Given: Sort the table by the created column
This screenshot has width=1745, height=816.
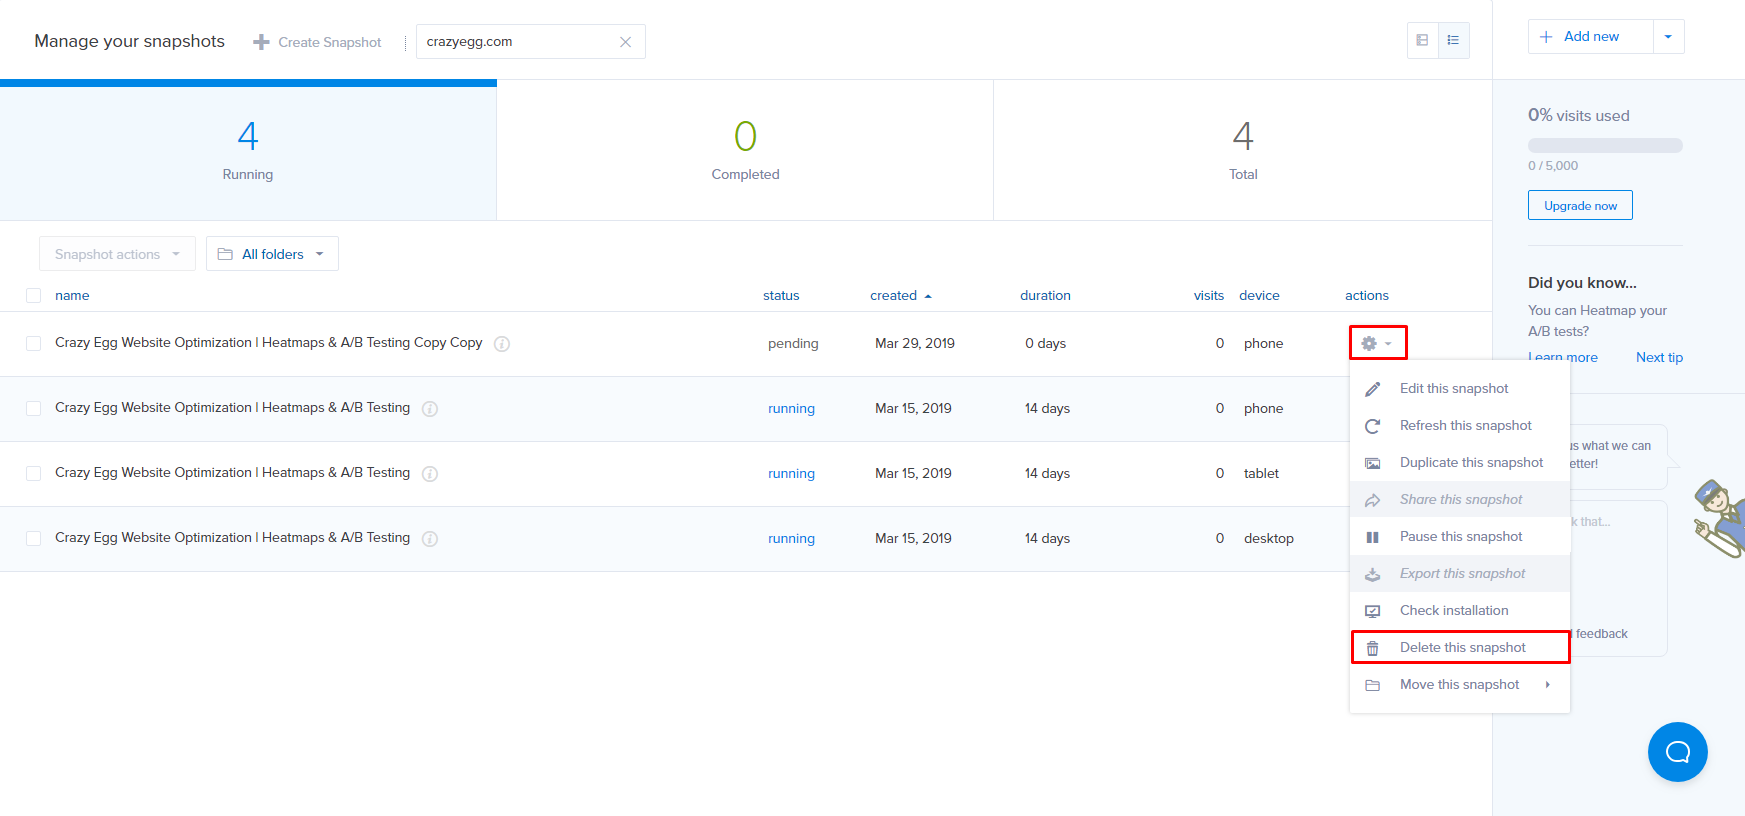Looking at the screenshot, I should [900, 296].
